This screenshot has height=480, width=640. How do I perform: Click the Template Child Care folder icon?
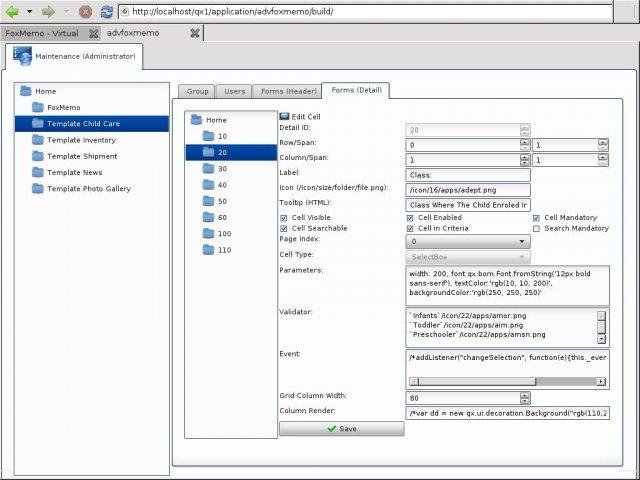coord(38,123)
